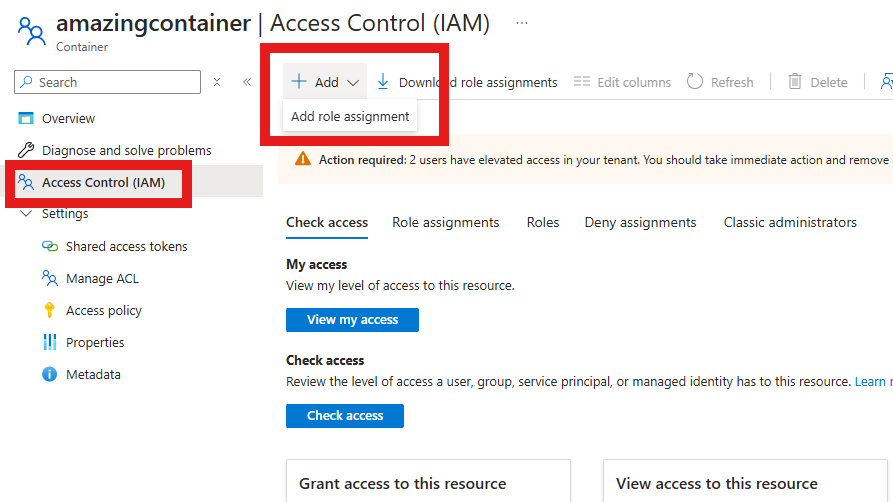Collapse the sidebar with double chevron
This screenshot has width=893, height=502.
pos(247,82)
